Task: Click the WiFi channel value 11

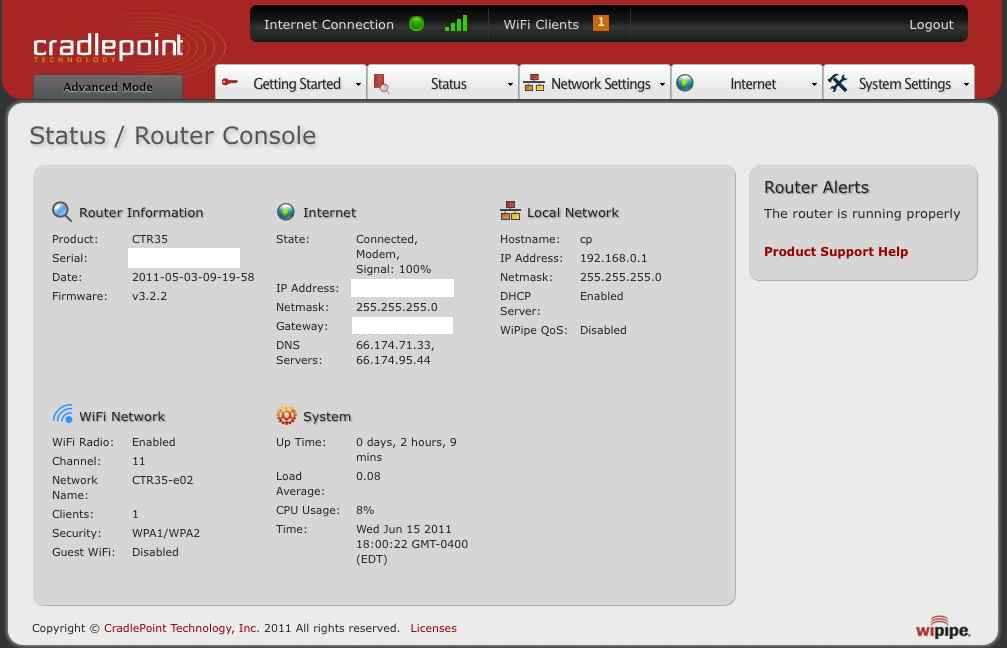Action: pyautogui.click(x=138, y=461)
